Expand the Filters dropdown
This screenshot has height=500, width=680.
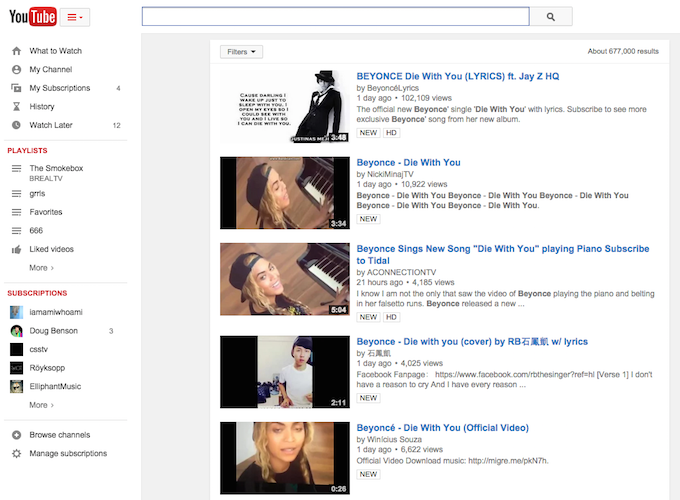pyautogui.click(x=242, y=52)
